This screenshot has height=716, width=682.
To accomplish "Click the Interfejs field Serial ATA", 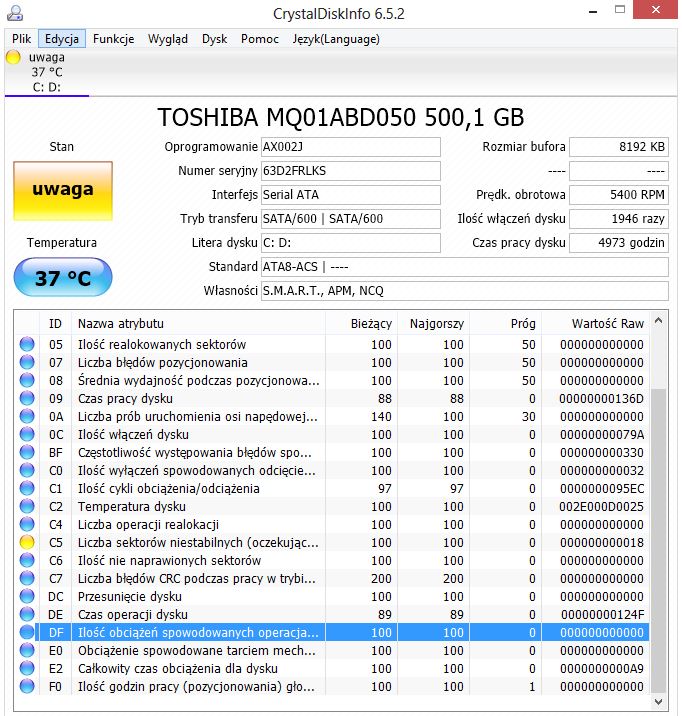I will [351, 195].
